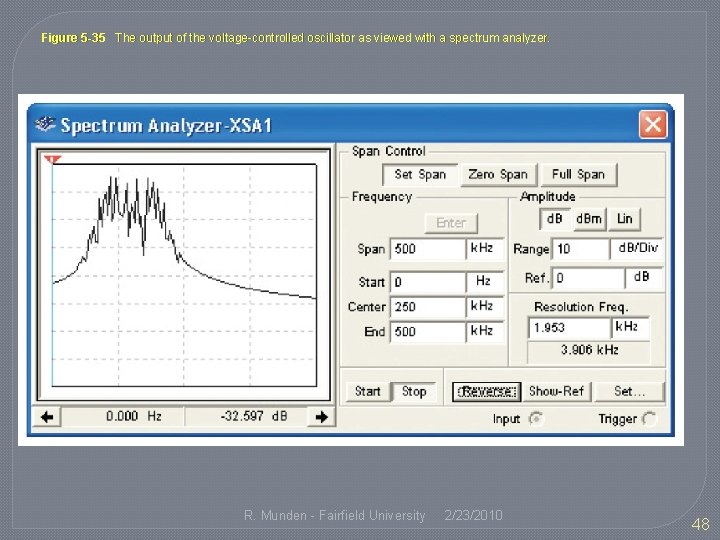
Task: Switch amplitude to dB mode
Action: coord(554,219)
